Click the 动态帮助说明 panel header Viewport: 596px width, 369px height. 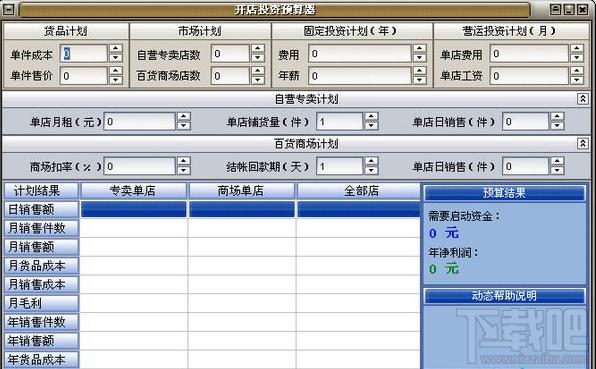pos(504,296)
